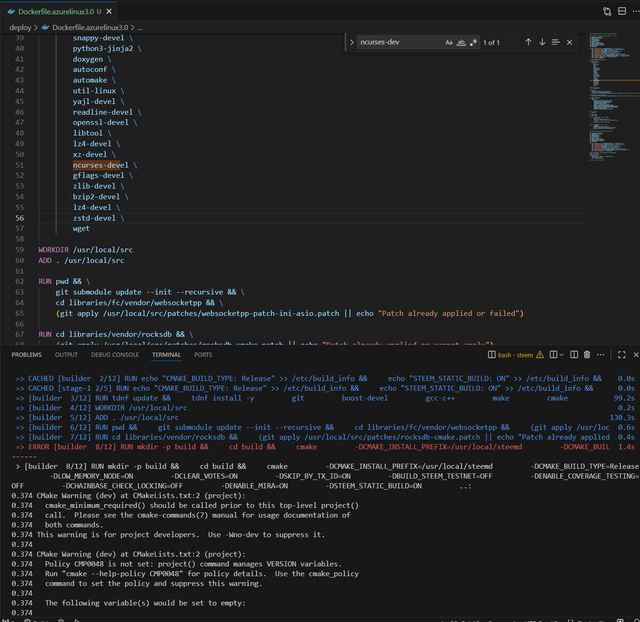Click 'git submodule update --init --recursive' line
640x622 pixels.
(x=150, y=292)
